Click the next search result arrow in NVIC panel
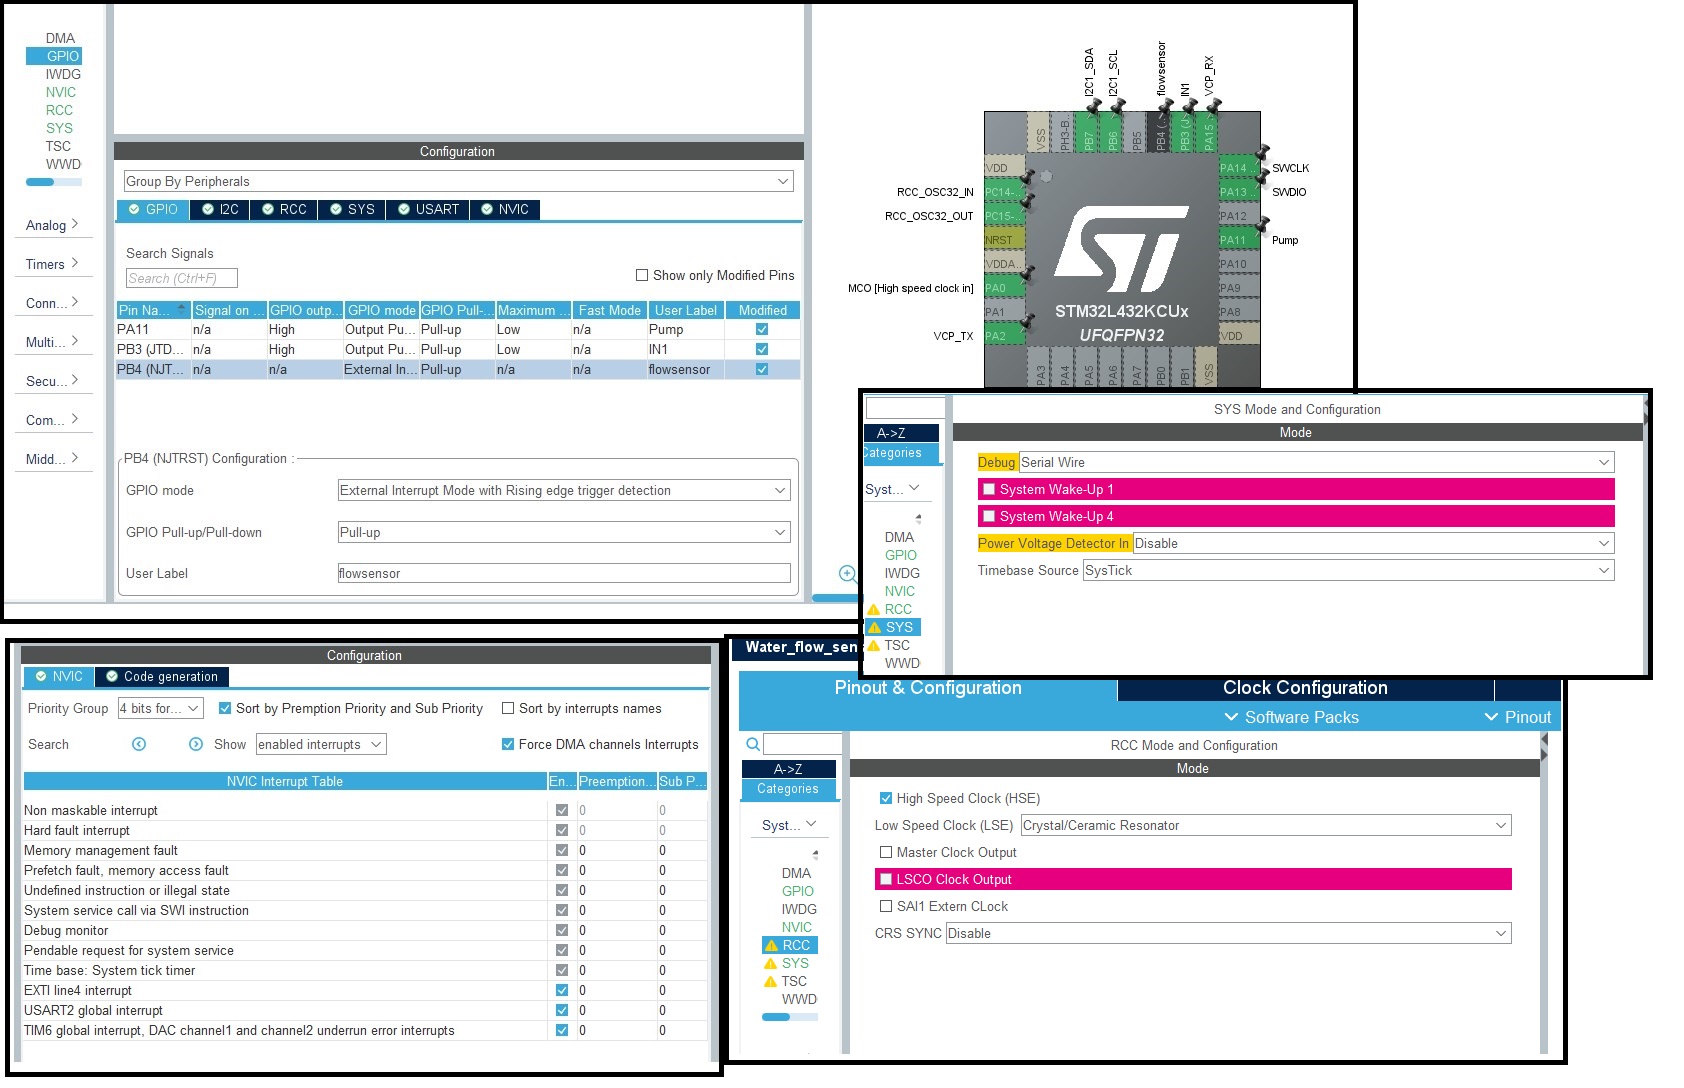The width and height of the screenshot is (1684, 1088). click(196, 744)
